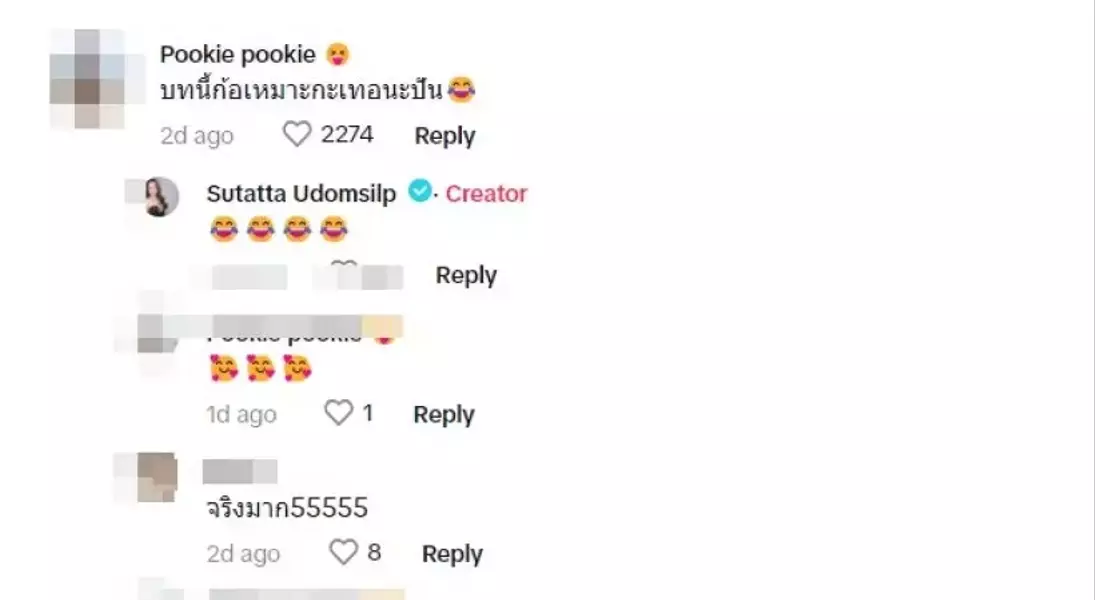Visit Sutatta Udomsilp's profile via her name

(x=301, y=193)
